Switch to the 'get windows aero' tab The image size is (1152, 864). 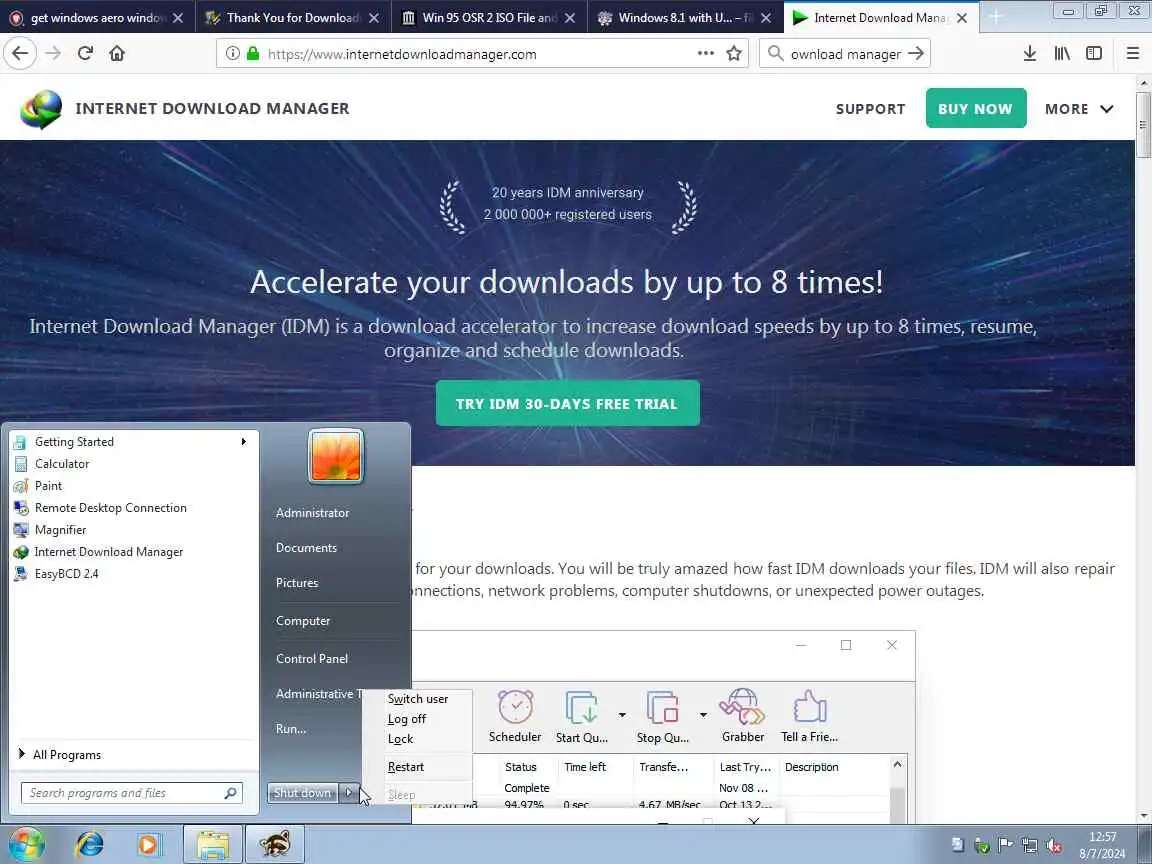click(x=97, y=18)
